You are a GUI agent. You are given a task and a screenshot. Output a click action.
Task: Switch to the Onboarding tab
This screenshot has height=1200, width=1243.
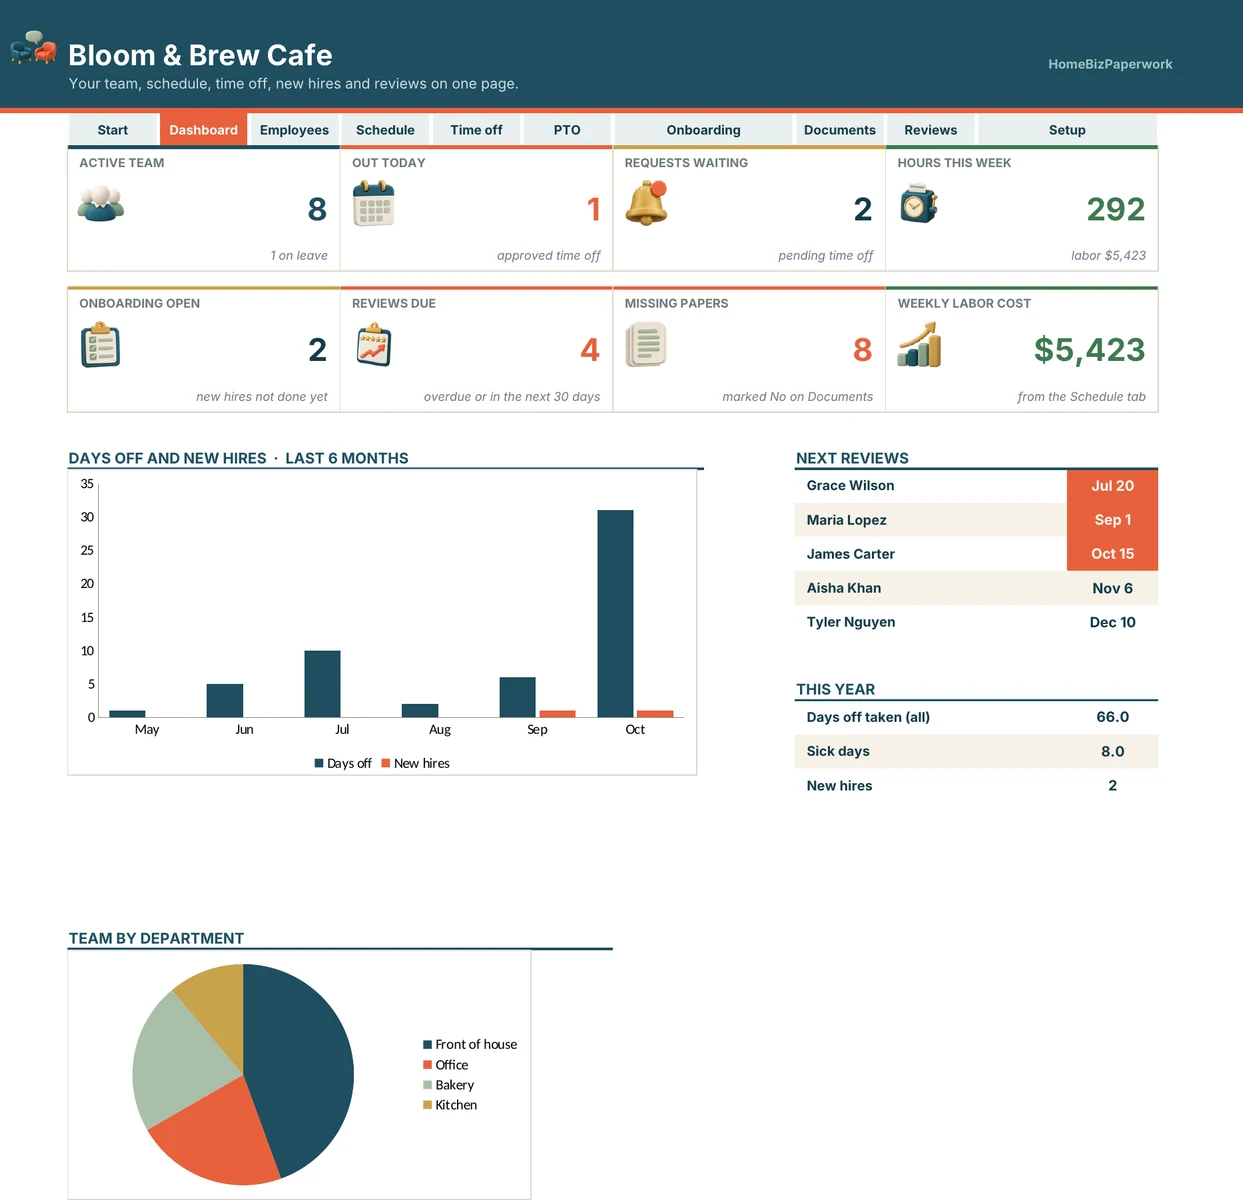[x=704, y=130]
